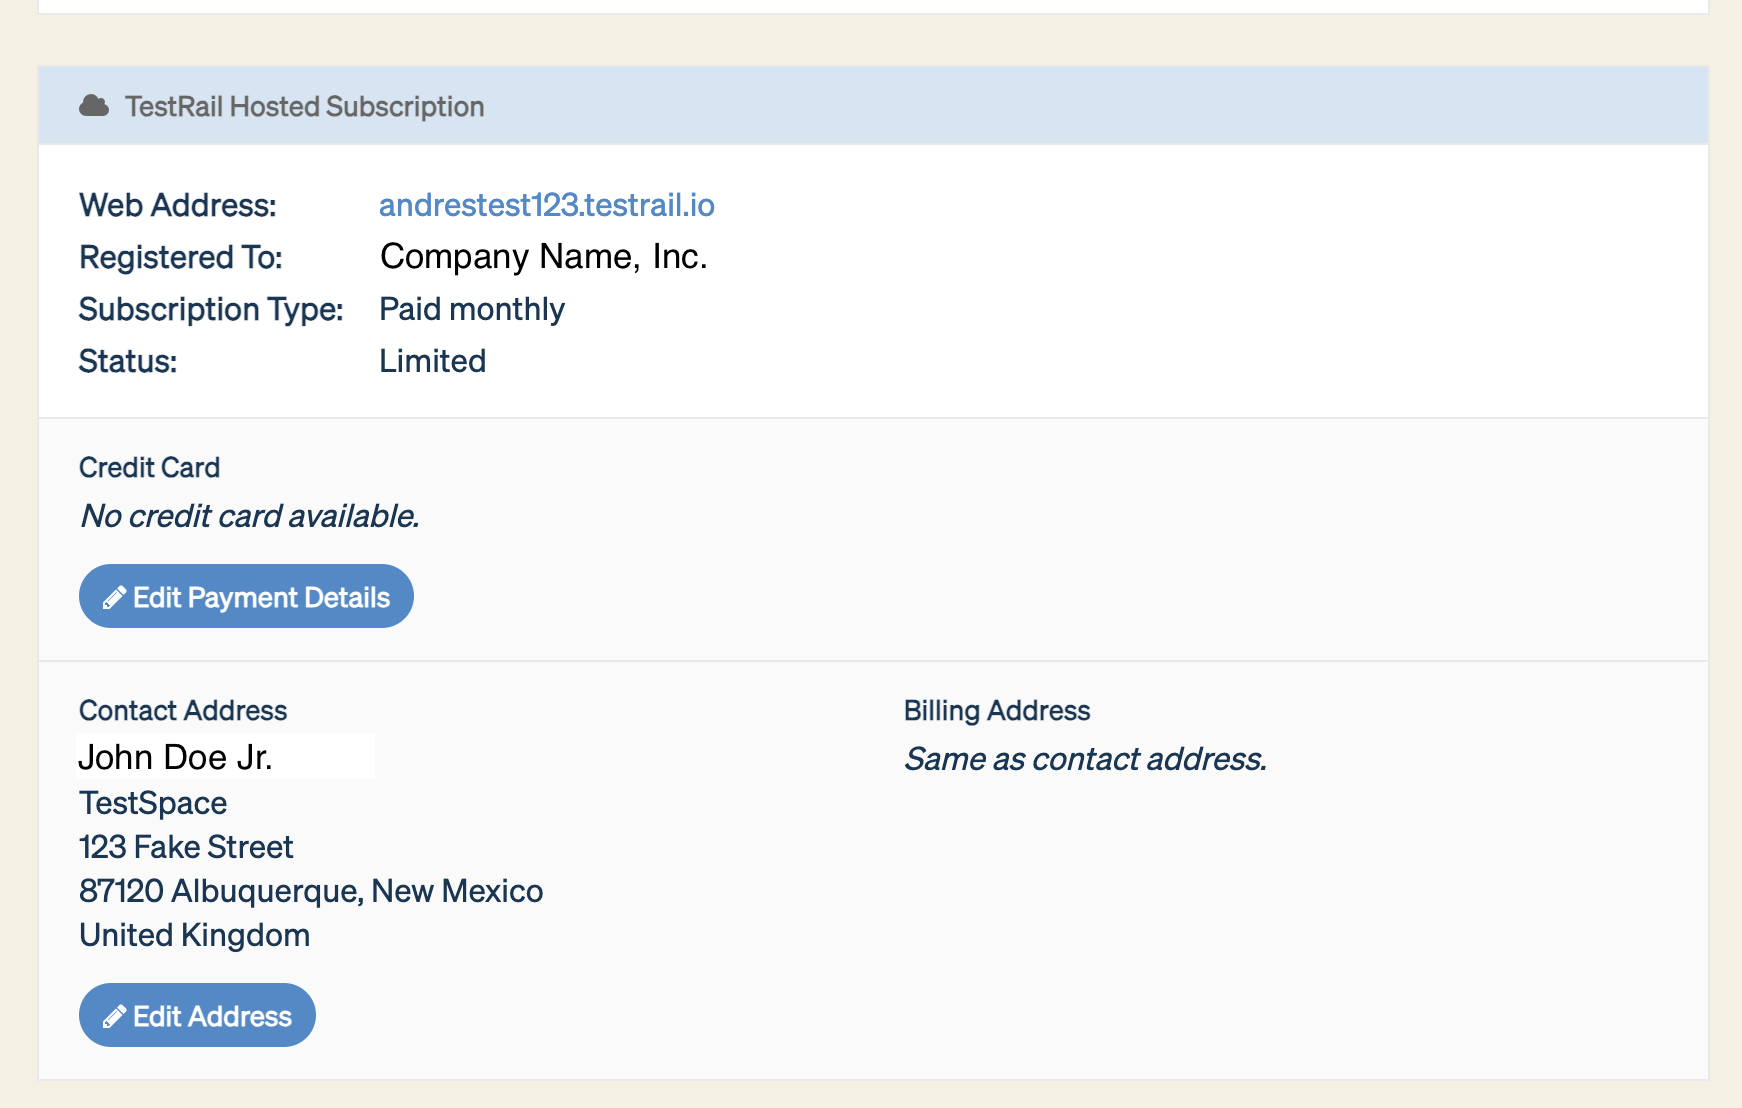Click the 'Contact Address' heading
The image size is (1742, 1108).
(x=183, y=710)
